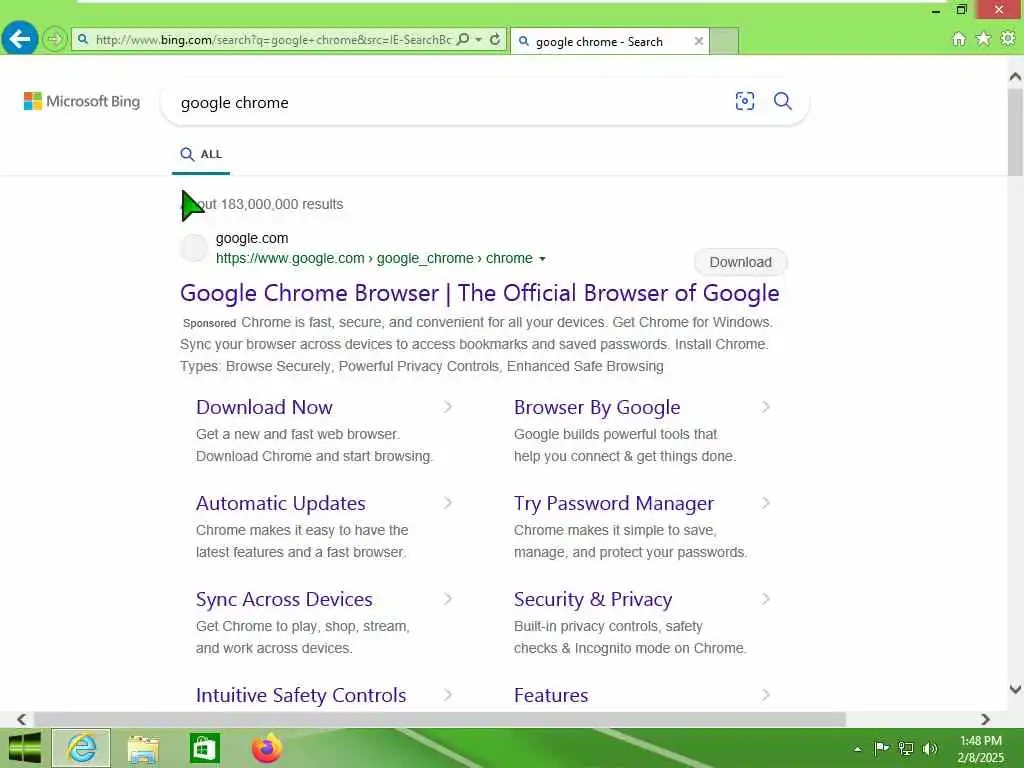Click the Home icon in the browser toolbar

click(959, 39)
